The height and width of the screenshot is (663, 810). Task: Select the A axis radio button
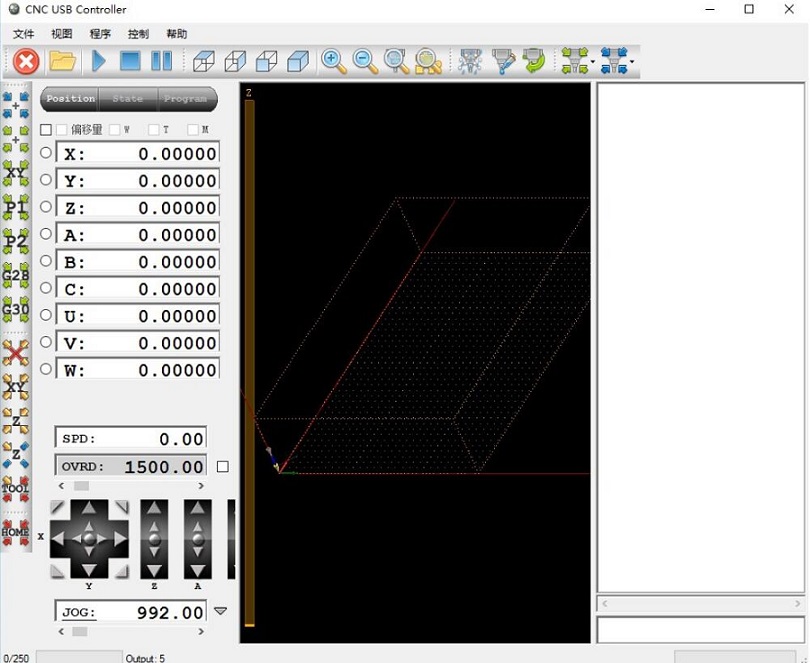pos(46,234)
